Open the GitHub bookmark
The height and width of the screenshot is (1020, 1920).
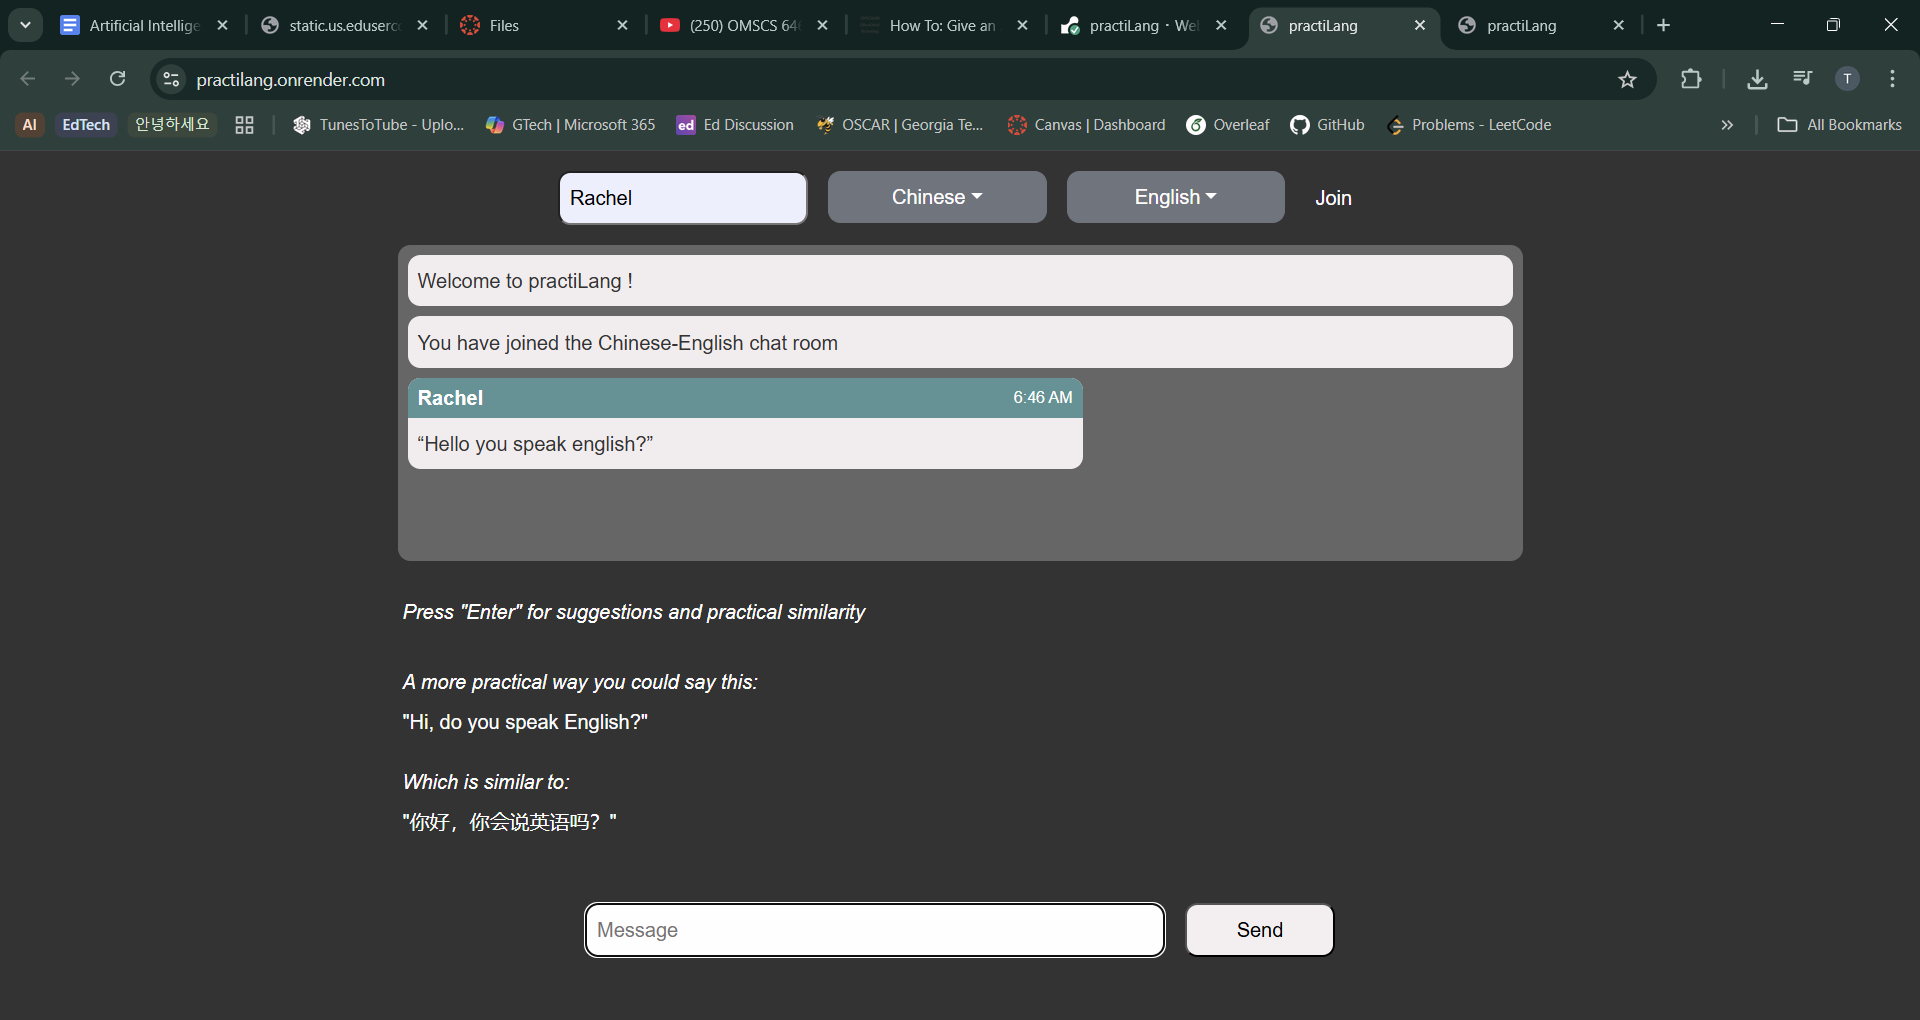pos(1327,125)
